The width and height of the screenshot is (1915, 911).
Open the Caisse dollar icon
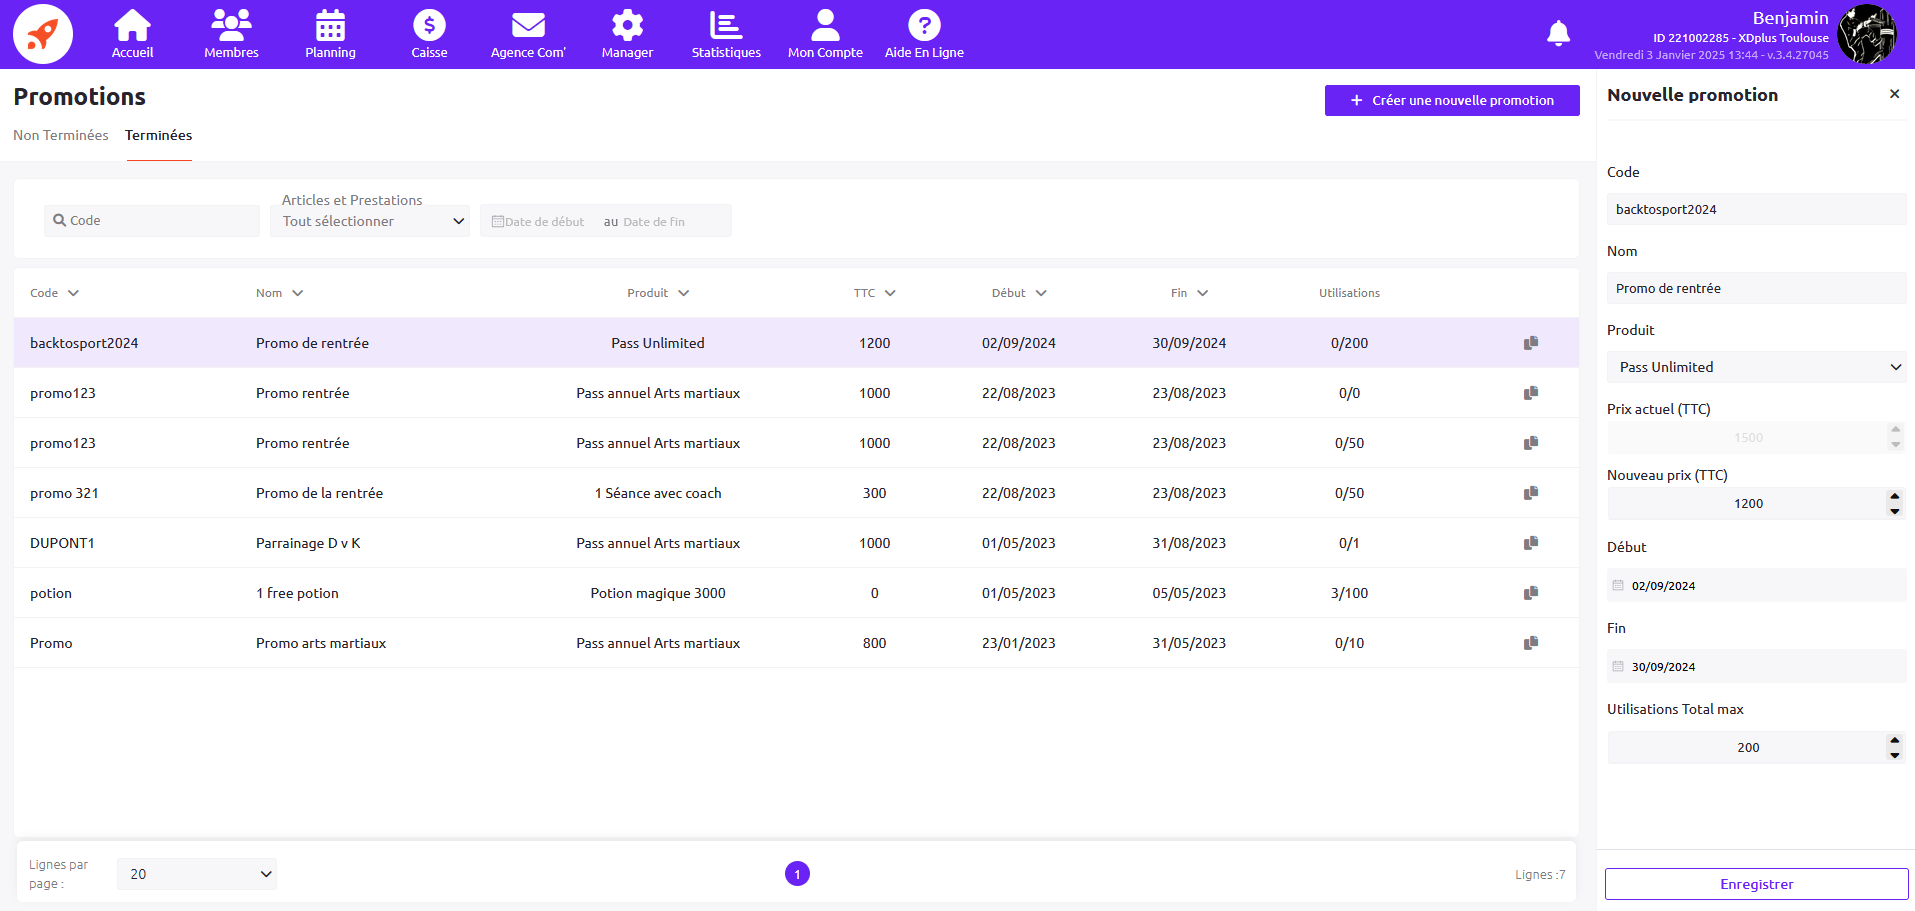(429, 26)
